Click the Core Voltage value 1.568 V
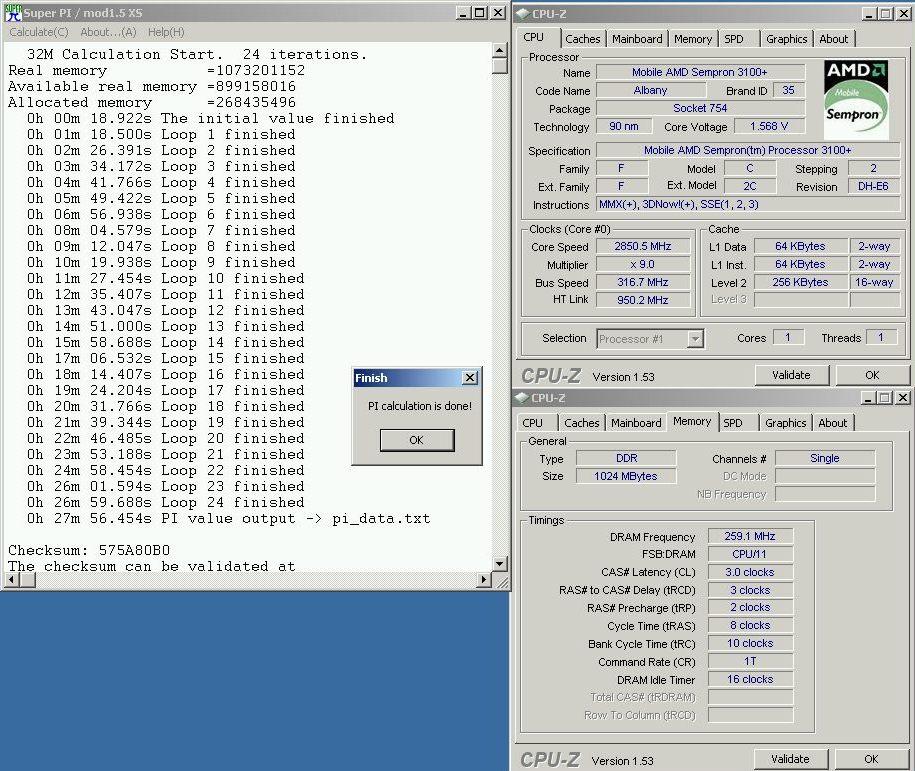Image resolution: width=915 pixels, height=771 pixels. 769,126
